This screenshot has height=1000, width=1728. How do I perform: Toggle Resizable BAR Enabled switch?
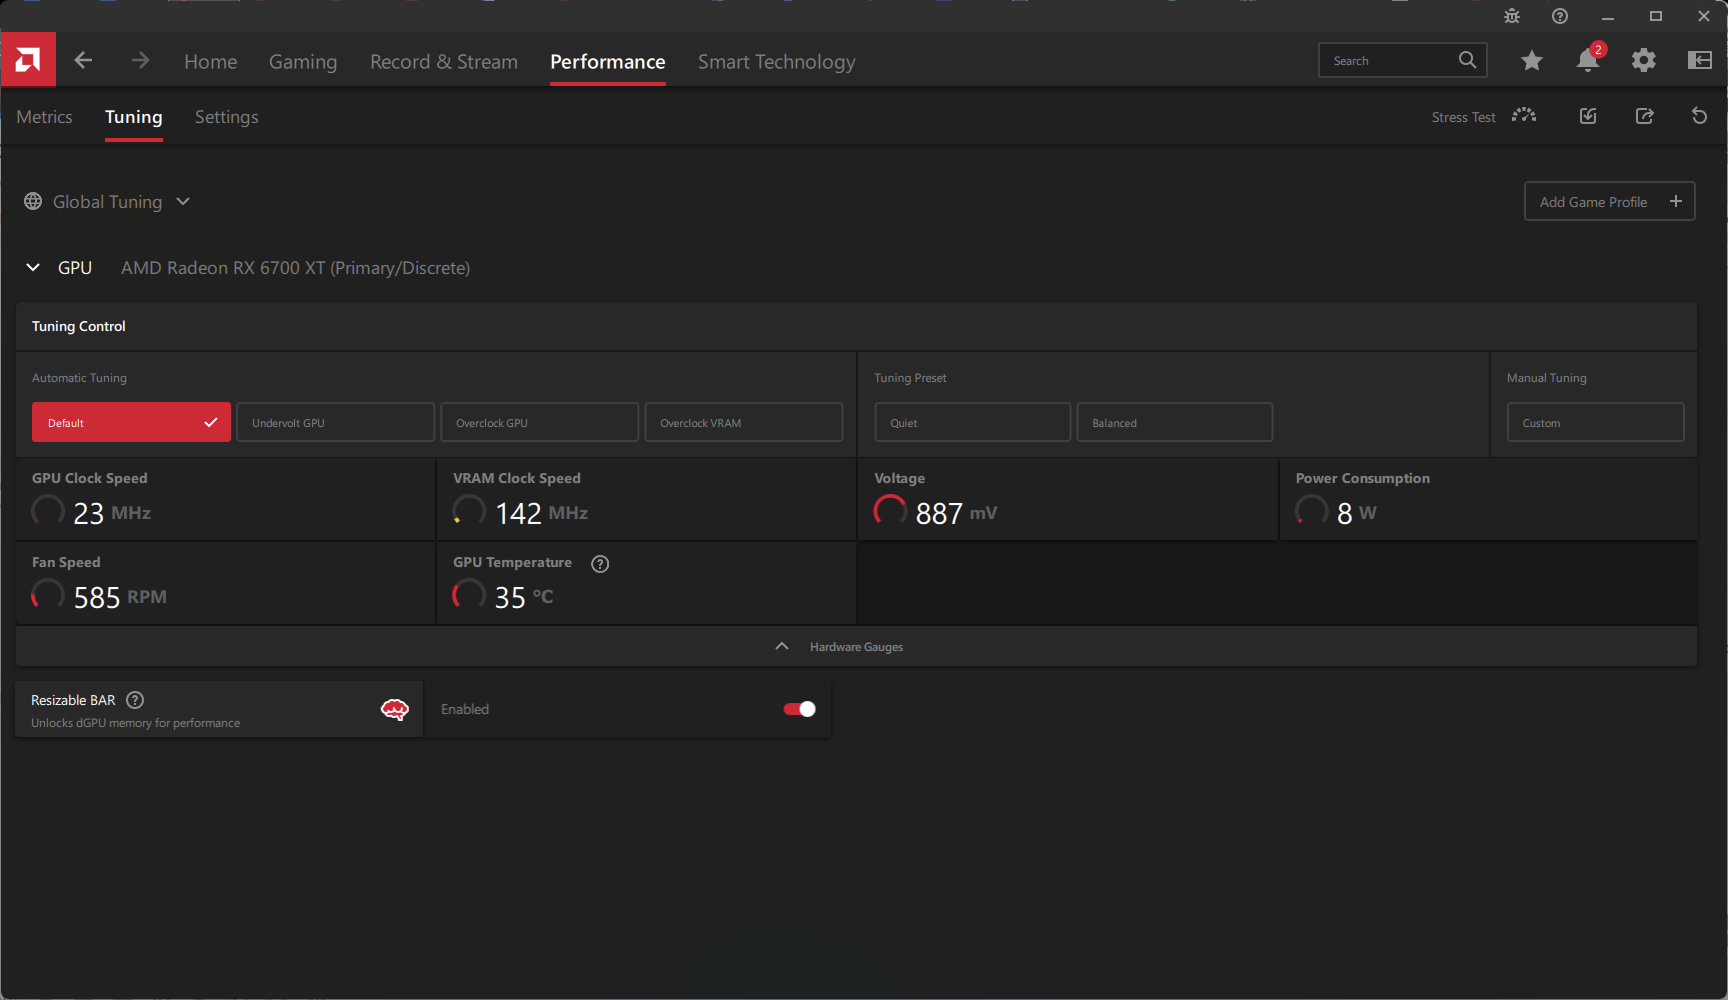(799, 709)
